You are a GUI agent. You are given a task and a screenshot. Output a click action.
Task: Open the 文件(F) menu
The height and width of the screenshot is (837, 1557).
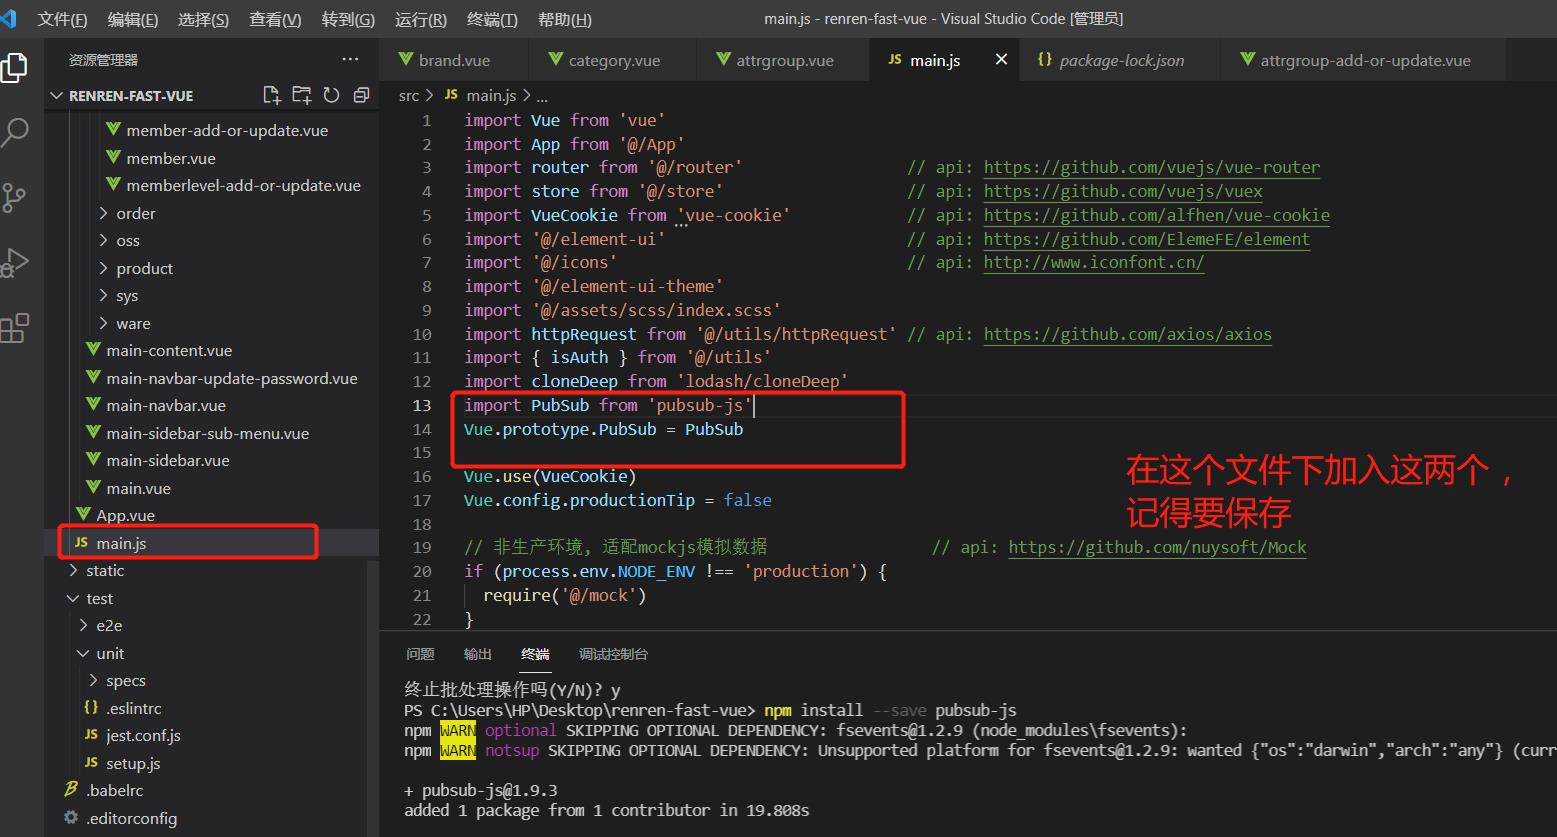[62, 19]
